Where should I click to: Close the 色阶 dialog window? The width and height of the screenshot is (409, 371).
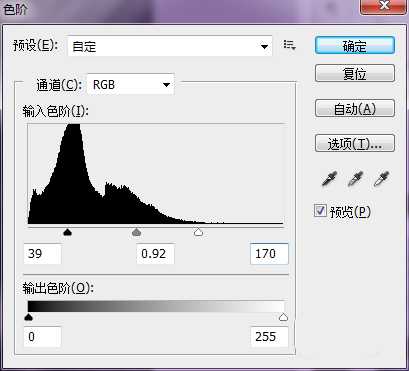point(384,6)
